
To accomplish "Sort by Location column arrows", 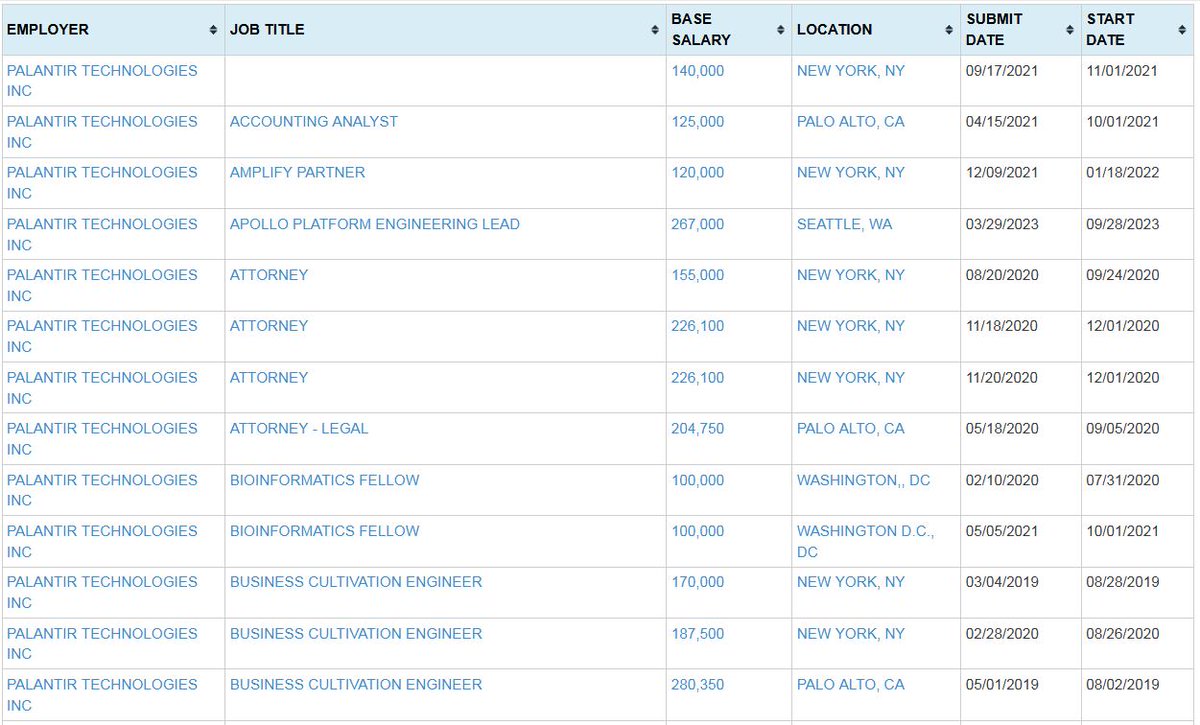I will click(949, 30).
